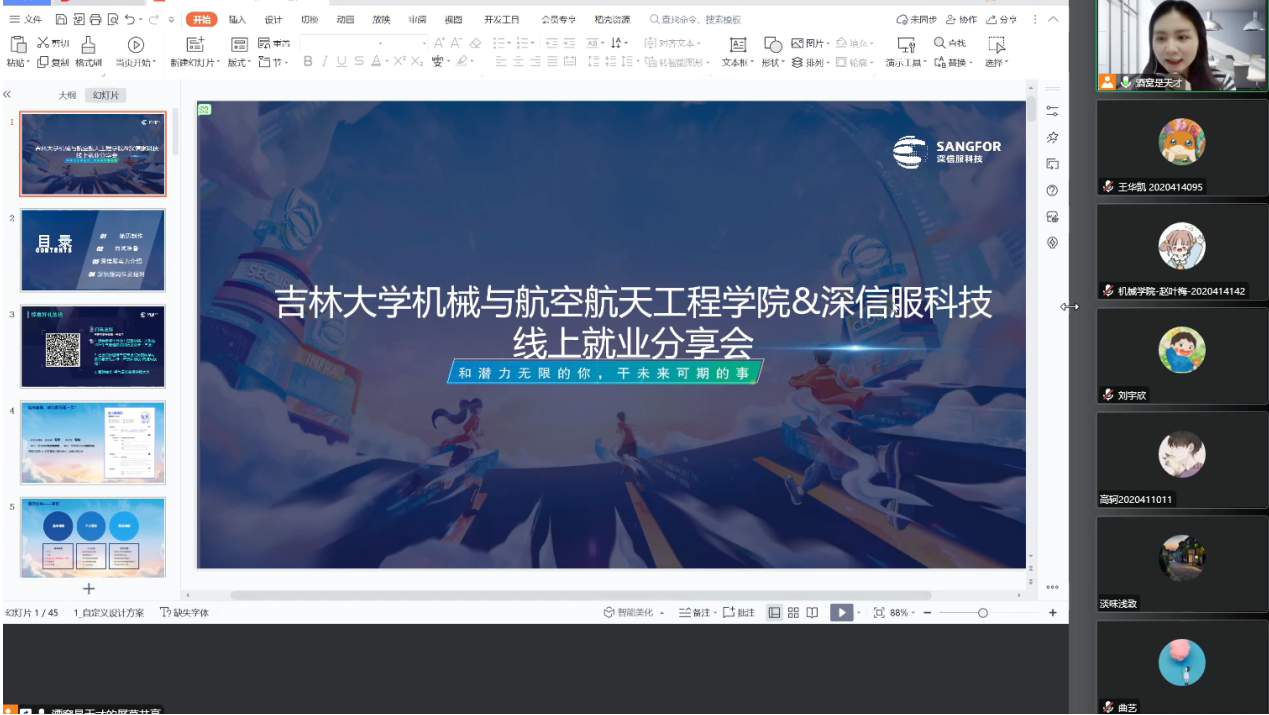This screenshot has height=715, width=1269.
Task: Insert a text box (文本框)
Action: (x=737, y=44)
